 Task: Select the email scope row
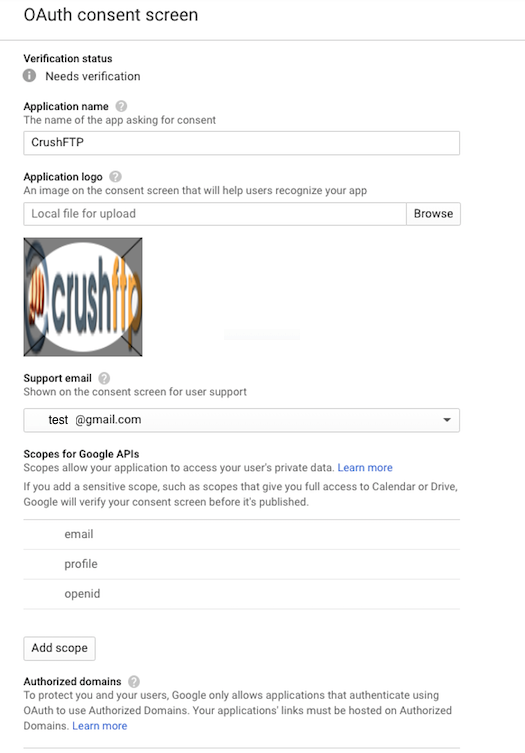(x=242, y=534)
